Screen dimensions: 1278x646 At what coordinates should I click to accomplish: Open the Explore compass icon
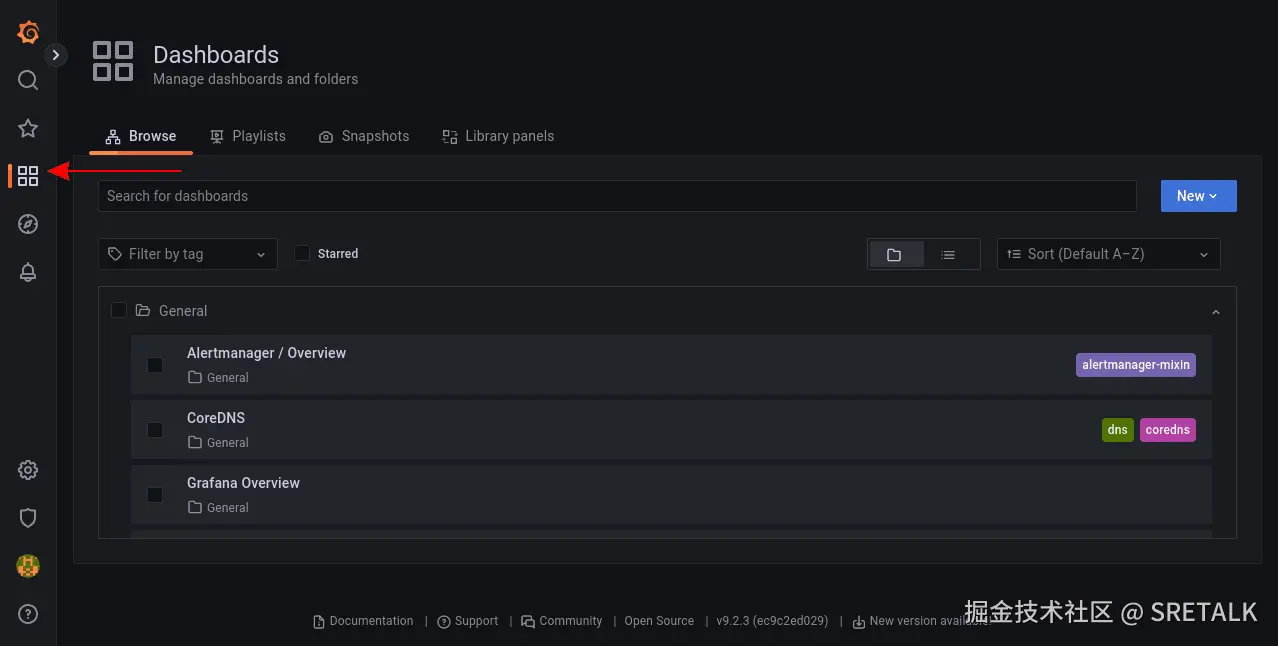tap(28, 224)
